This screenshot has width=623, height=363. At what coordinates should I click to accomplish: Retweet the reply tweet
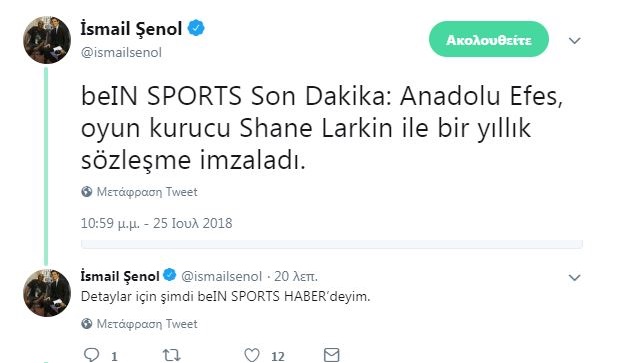(x=172, y=355)
